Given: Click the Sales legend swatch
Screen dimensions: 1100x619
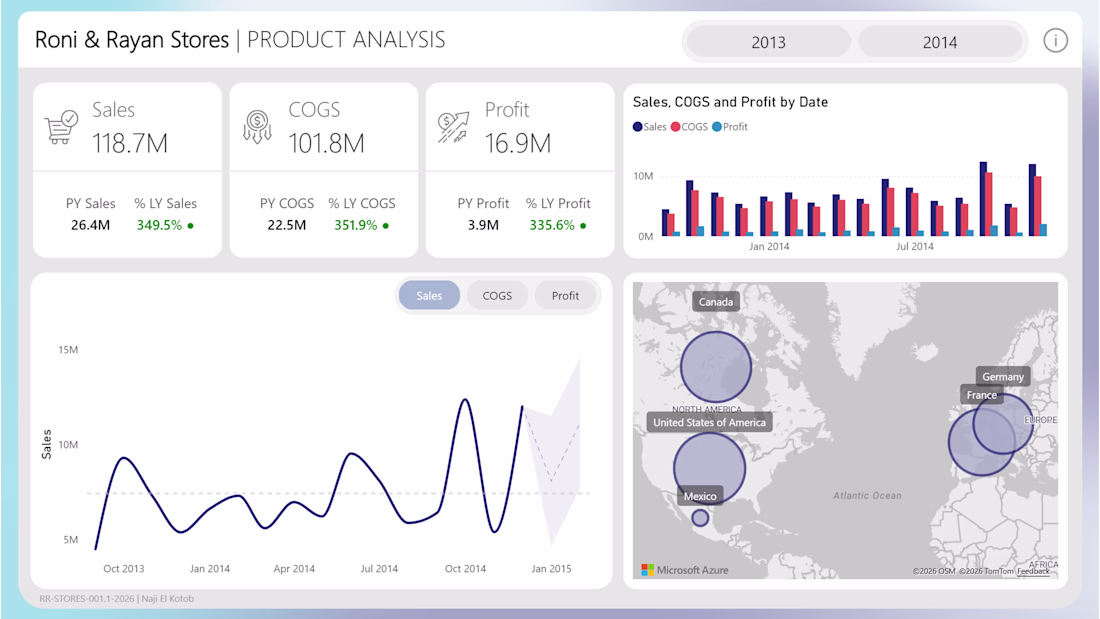Looking at the screenshot, I should tap(638, 127).
